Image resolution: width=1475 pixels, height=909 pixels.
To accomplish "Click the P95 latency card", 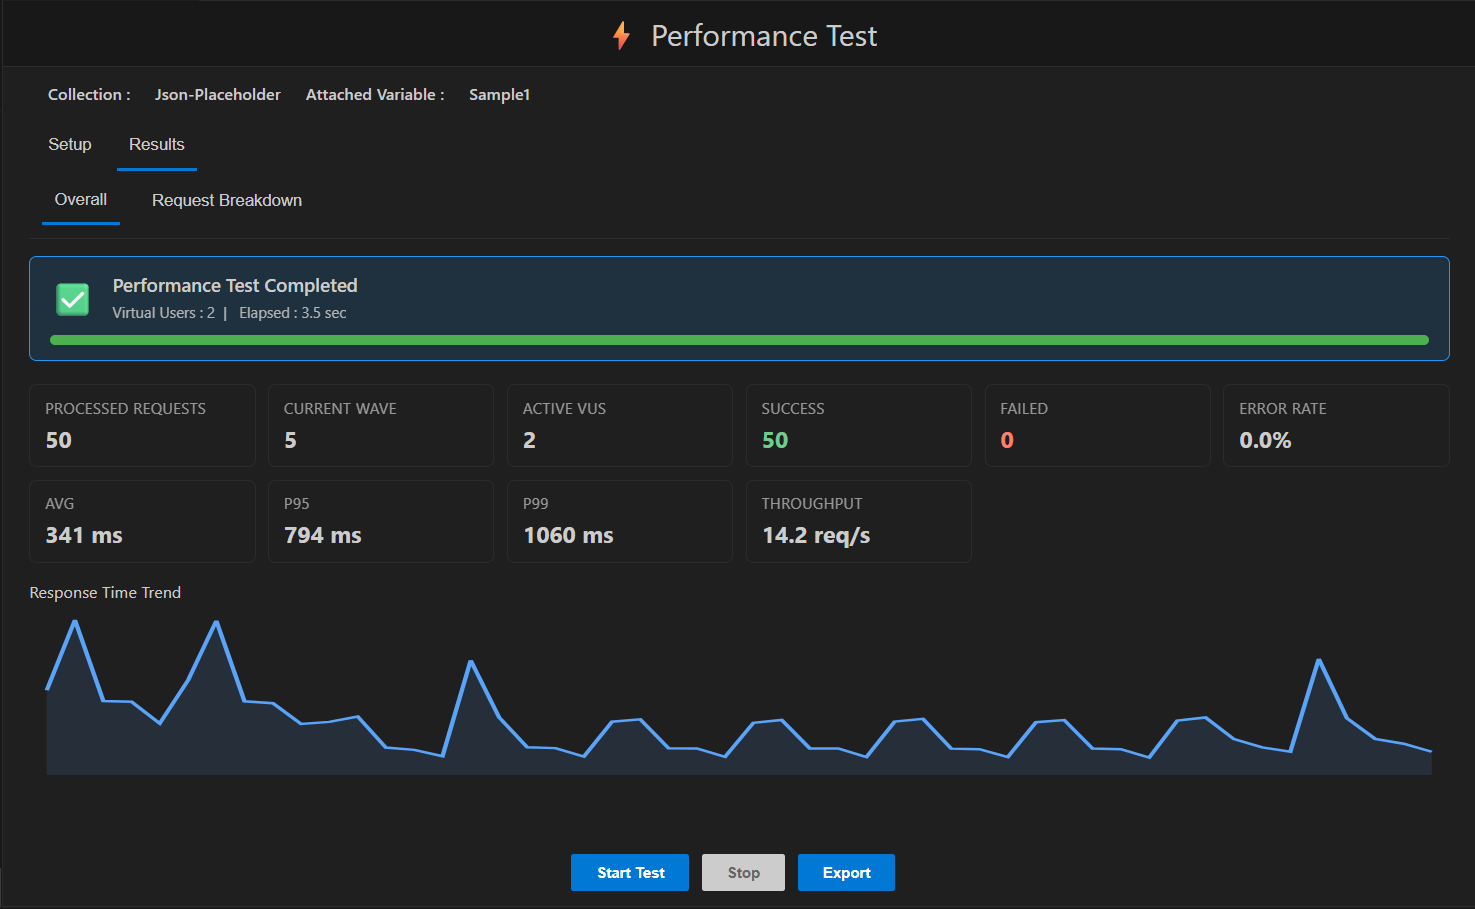I will coord(381,521).
